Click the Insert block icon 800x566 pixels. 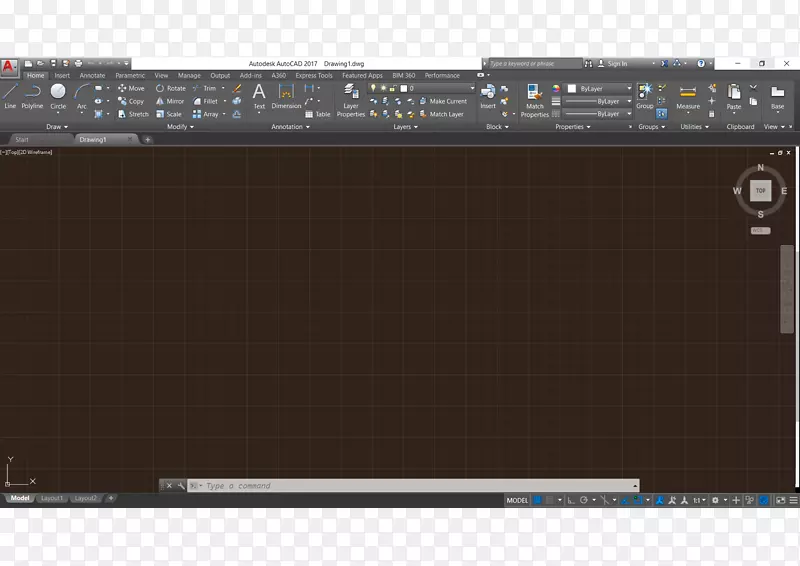488,96
